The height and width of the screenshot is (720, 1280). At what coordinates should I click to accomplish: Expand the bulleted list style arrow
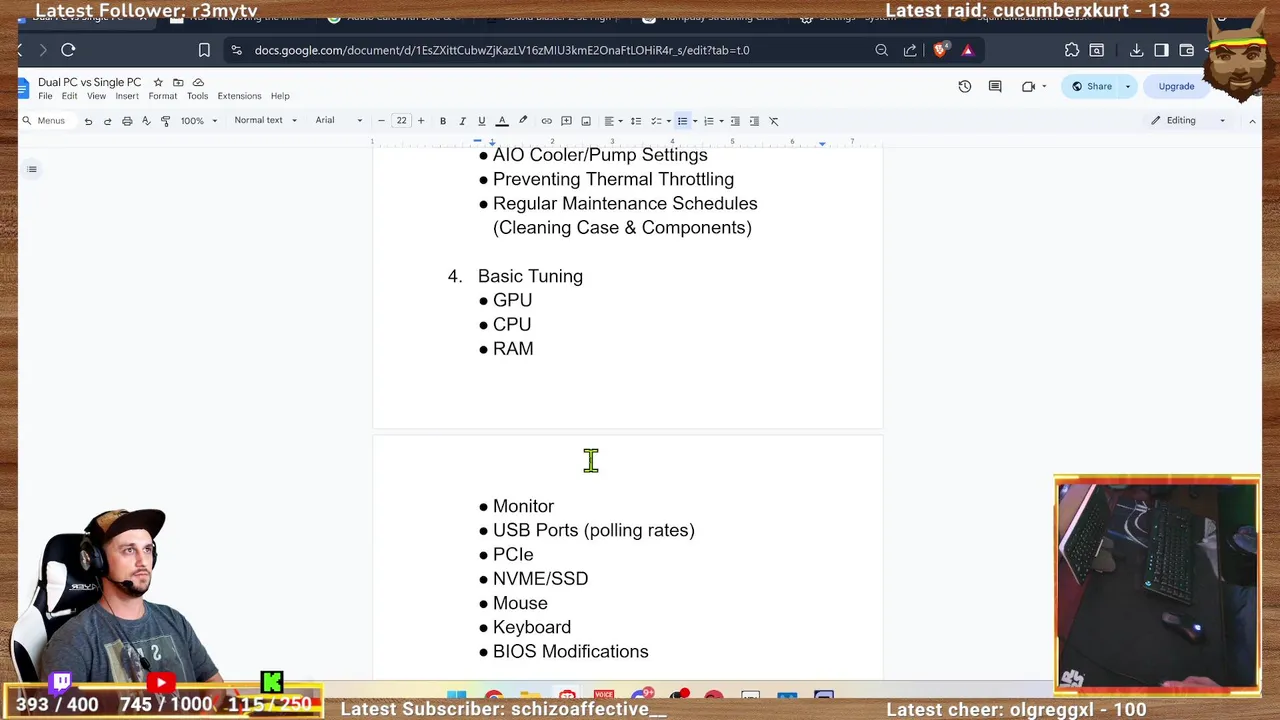[x=695, y=121]
